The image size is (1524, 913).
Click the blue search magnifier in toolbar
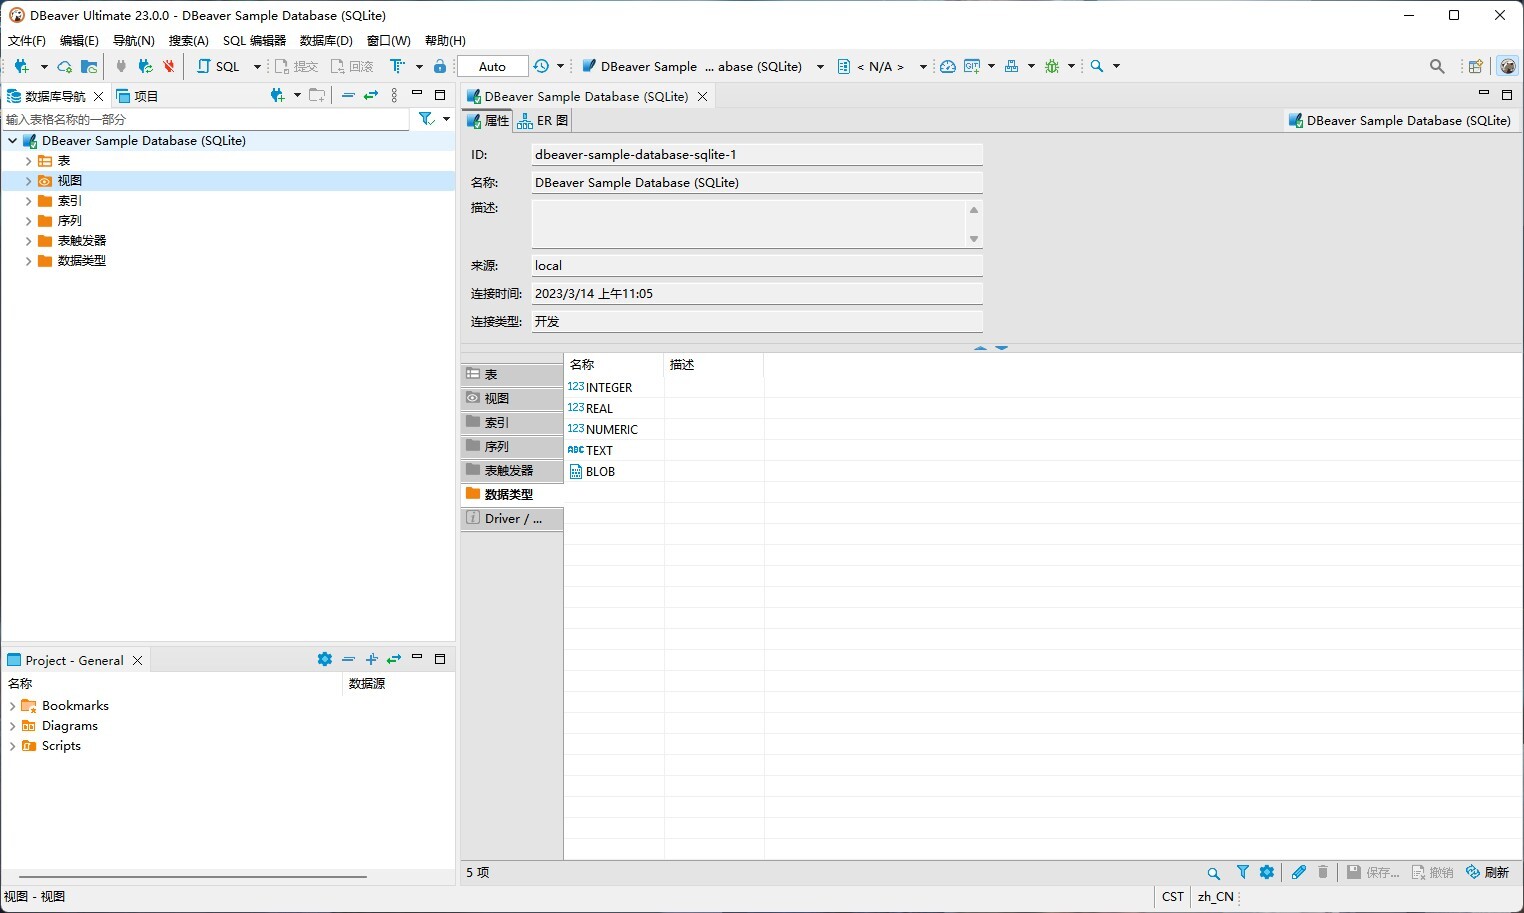(1097, 66)
